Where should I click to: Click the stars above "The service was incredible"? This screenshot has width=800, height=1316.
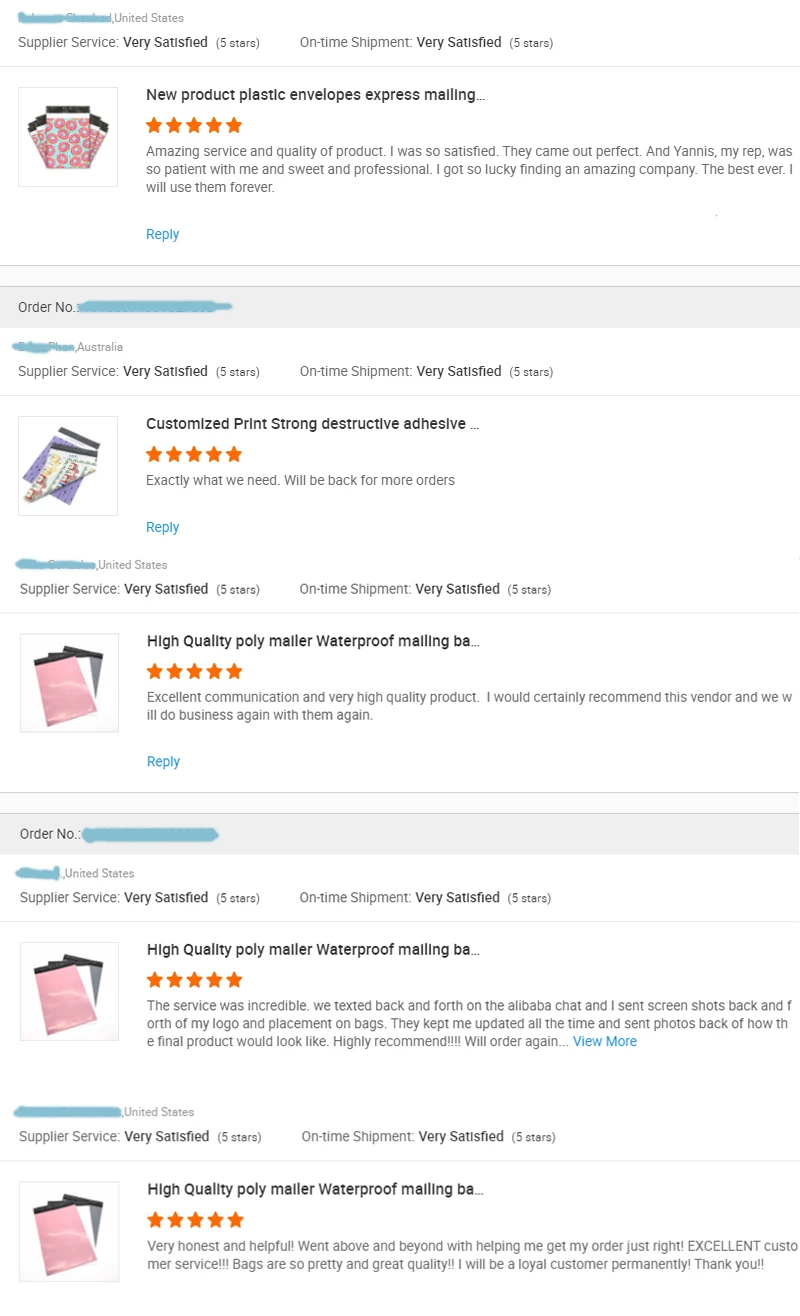[195, 979]
